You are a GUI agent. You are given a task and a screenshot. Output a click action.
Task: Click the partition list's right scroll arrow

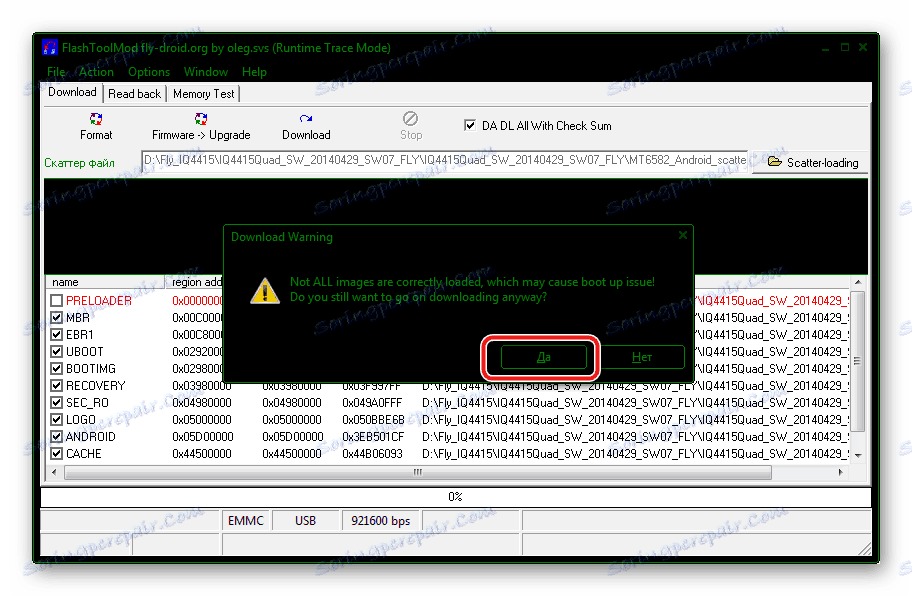click(x=840, y=472)
